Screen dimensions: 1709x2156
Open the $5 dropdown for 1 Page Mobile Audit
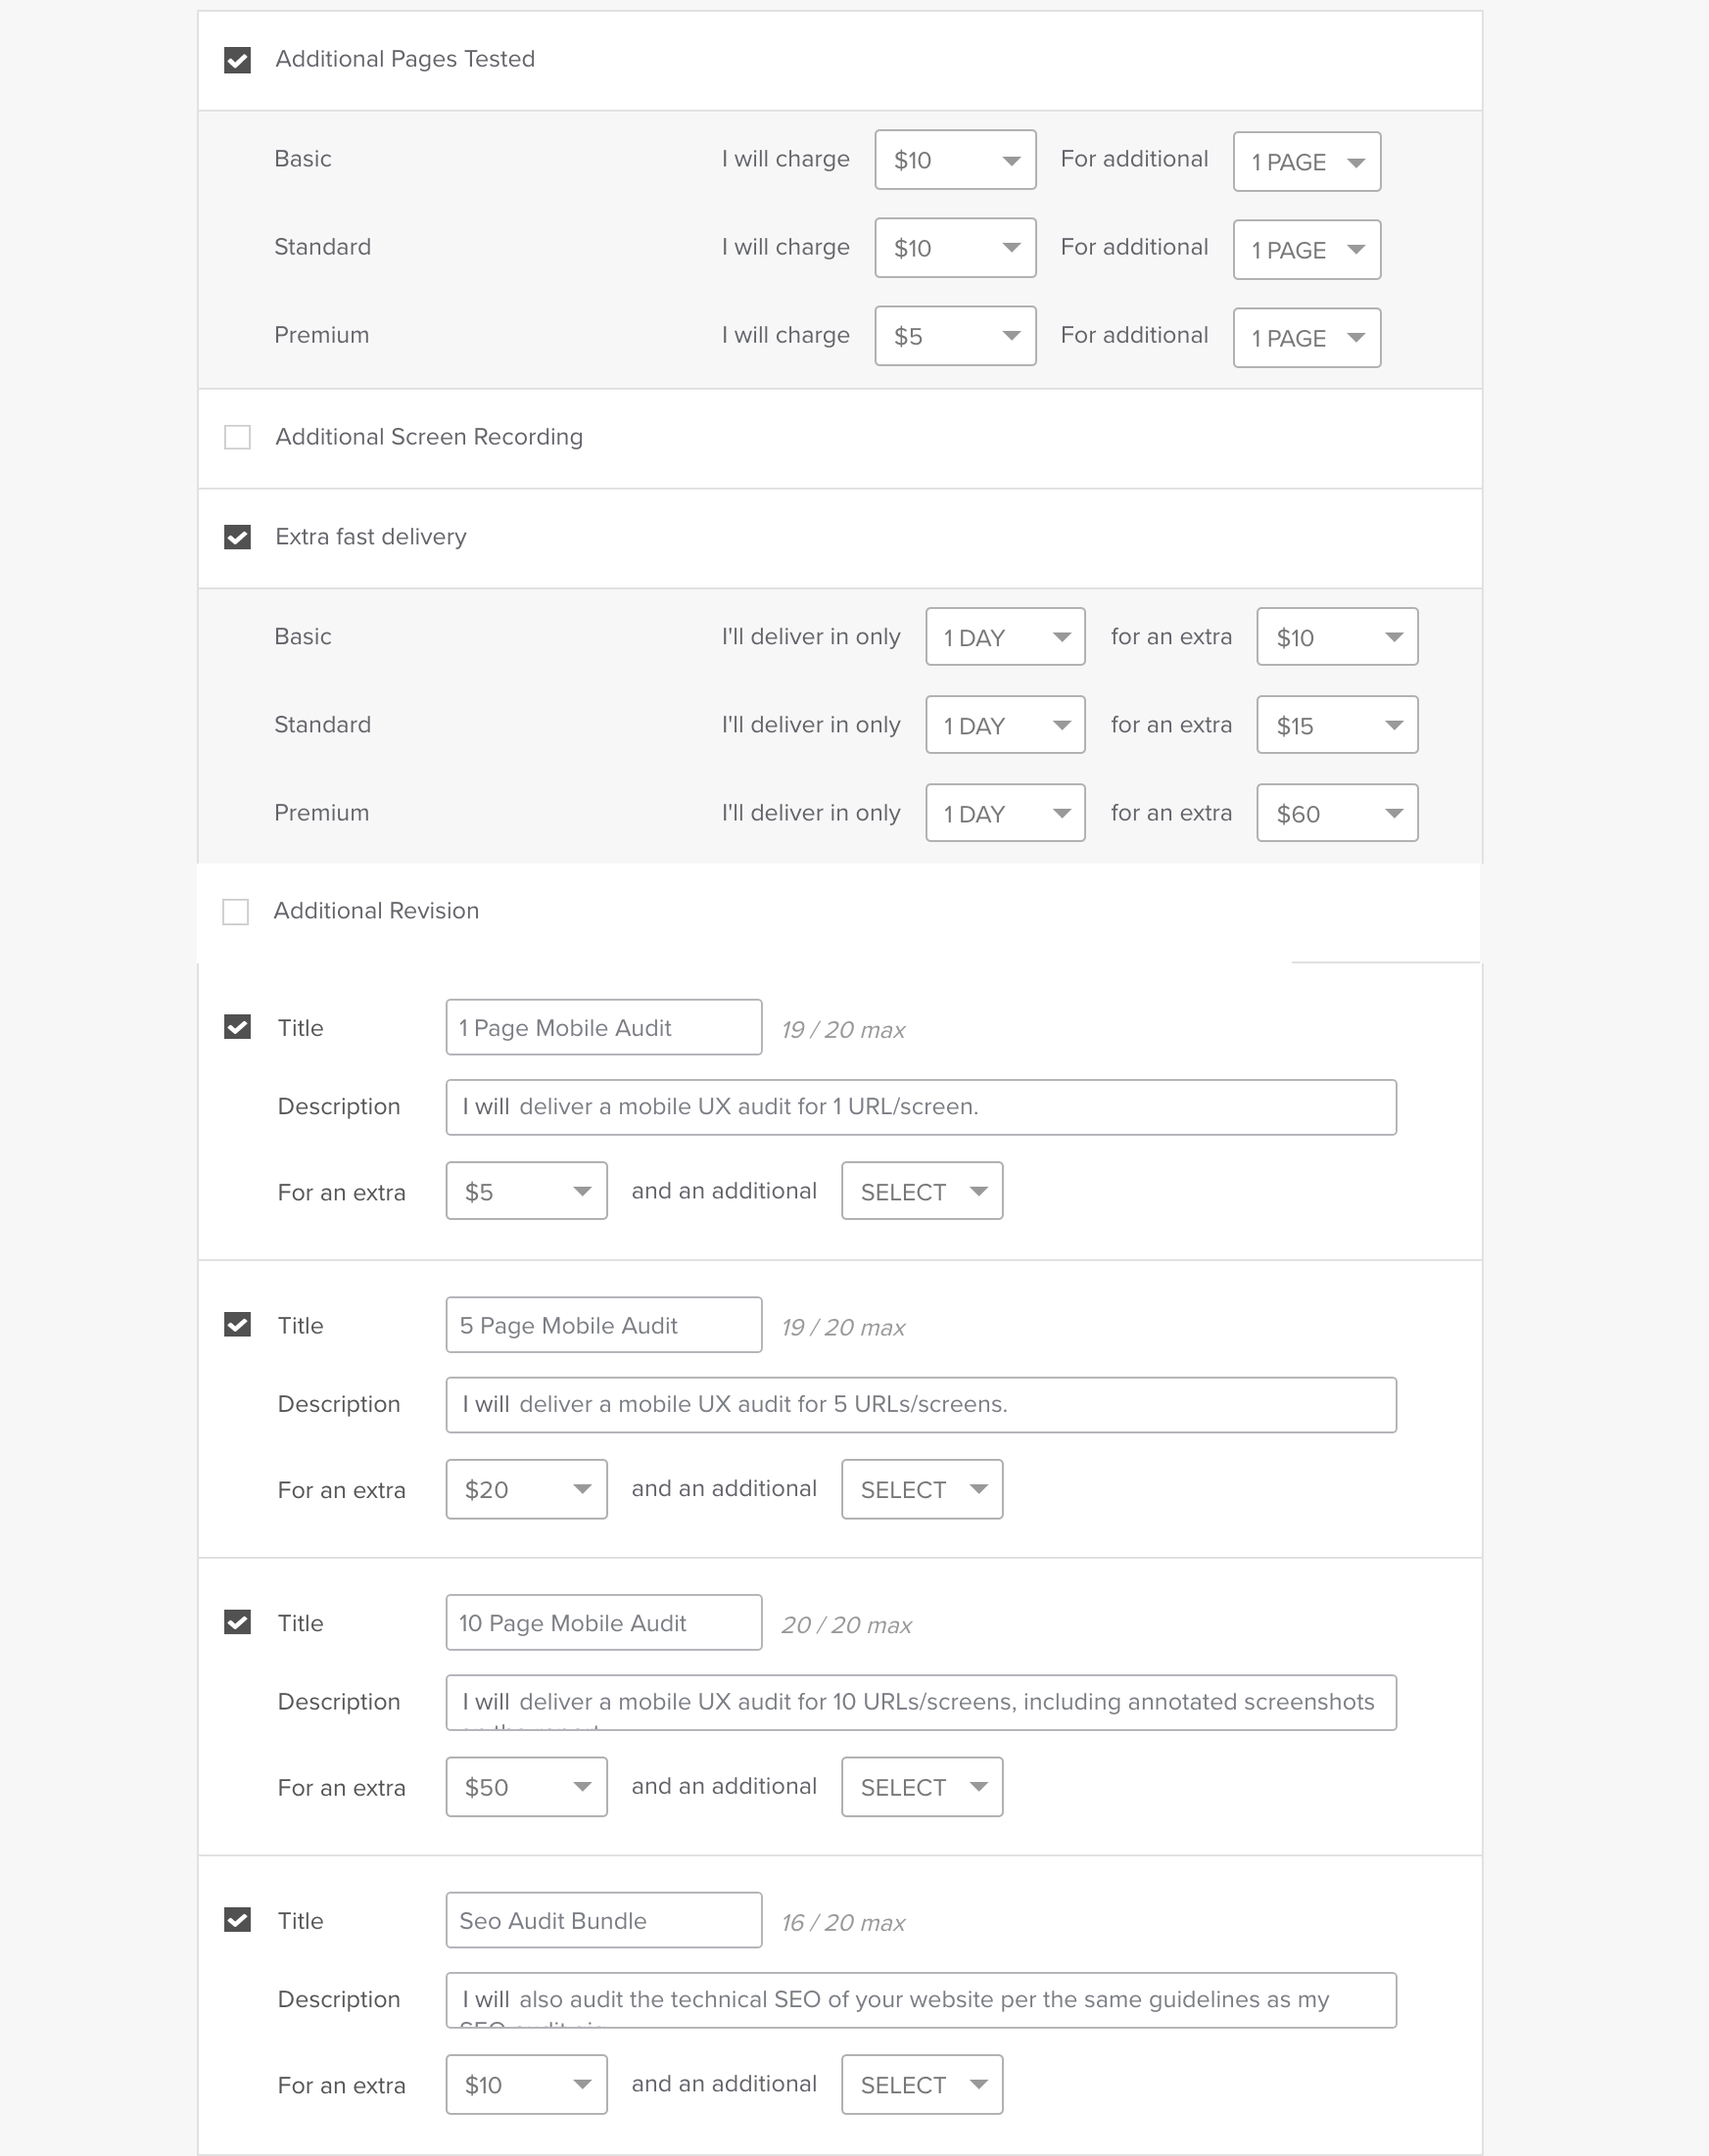[x=526, y=1190]
